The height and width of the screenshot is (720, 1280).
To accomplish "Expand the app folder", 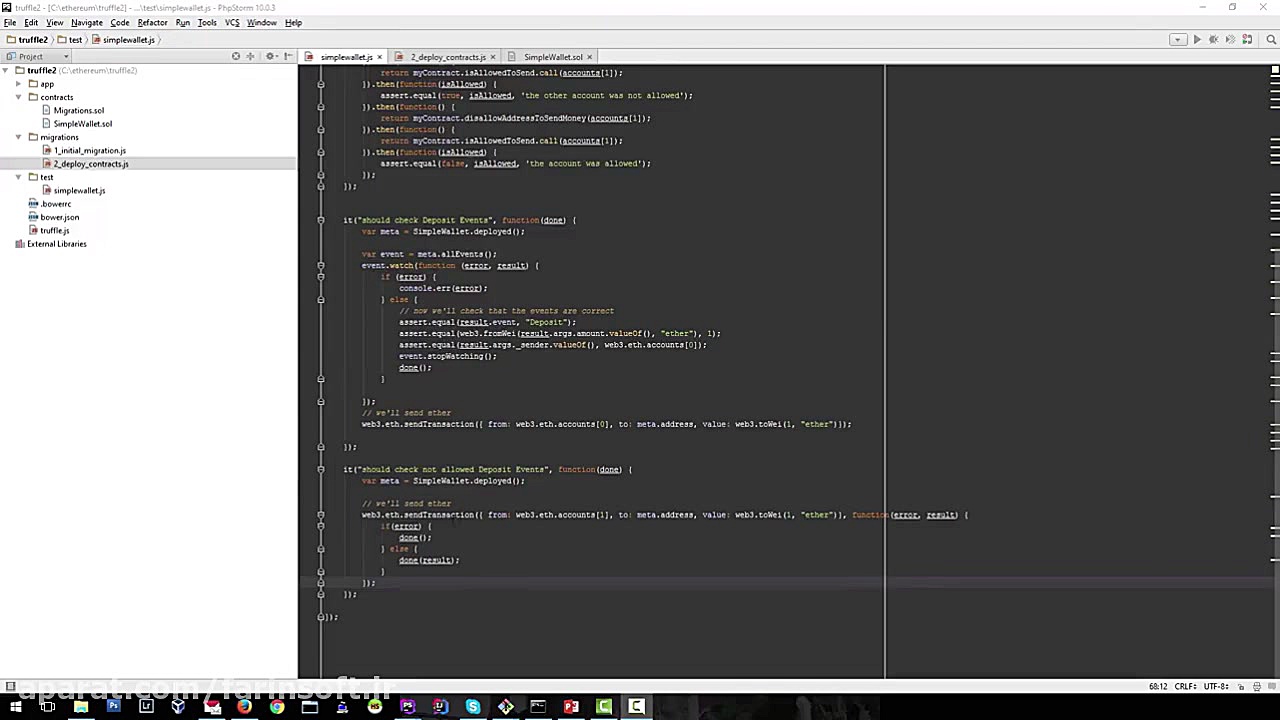I will [x=19, y=84].
